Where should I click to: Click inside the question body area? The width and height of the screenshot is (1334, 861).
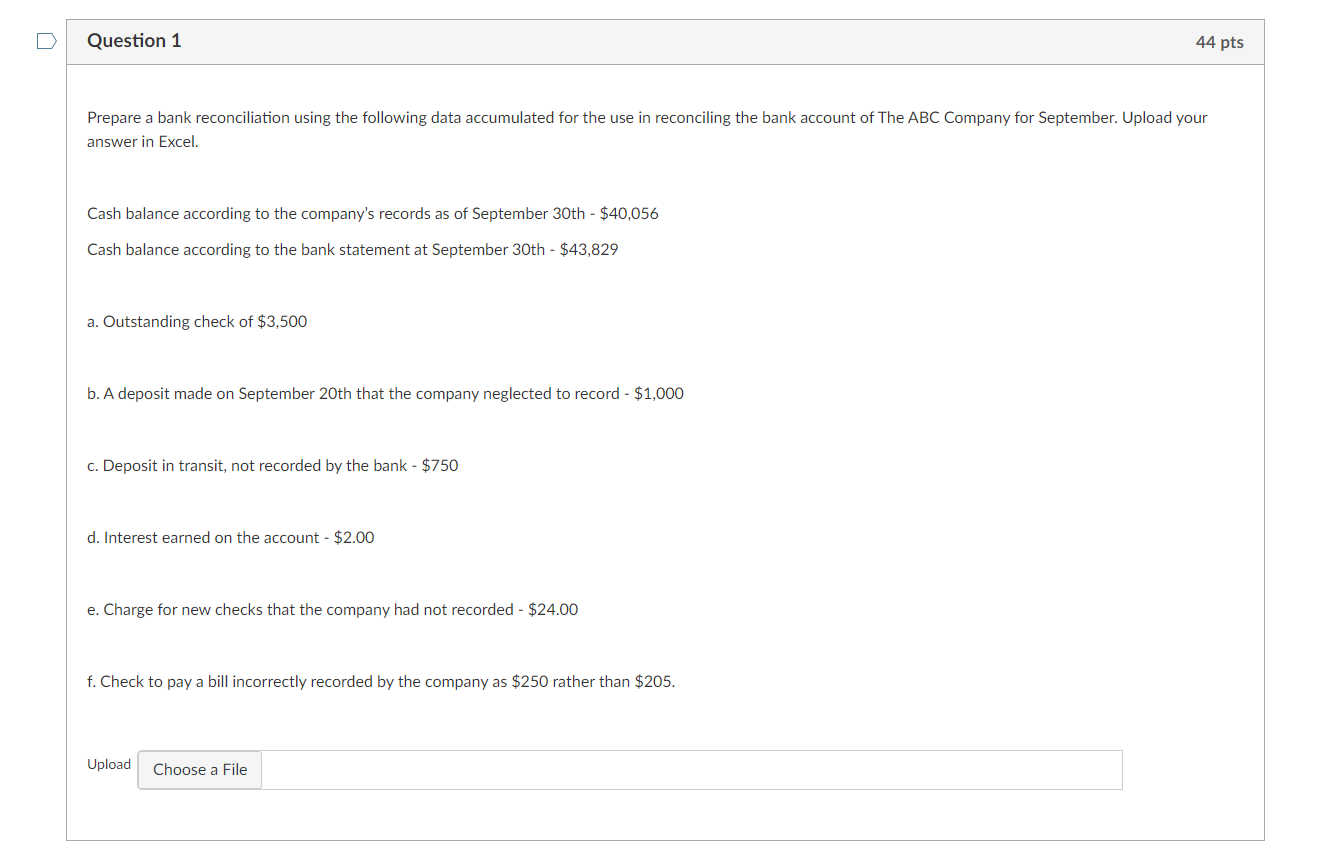pyautogui.click(x=660, y=450)
